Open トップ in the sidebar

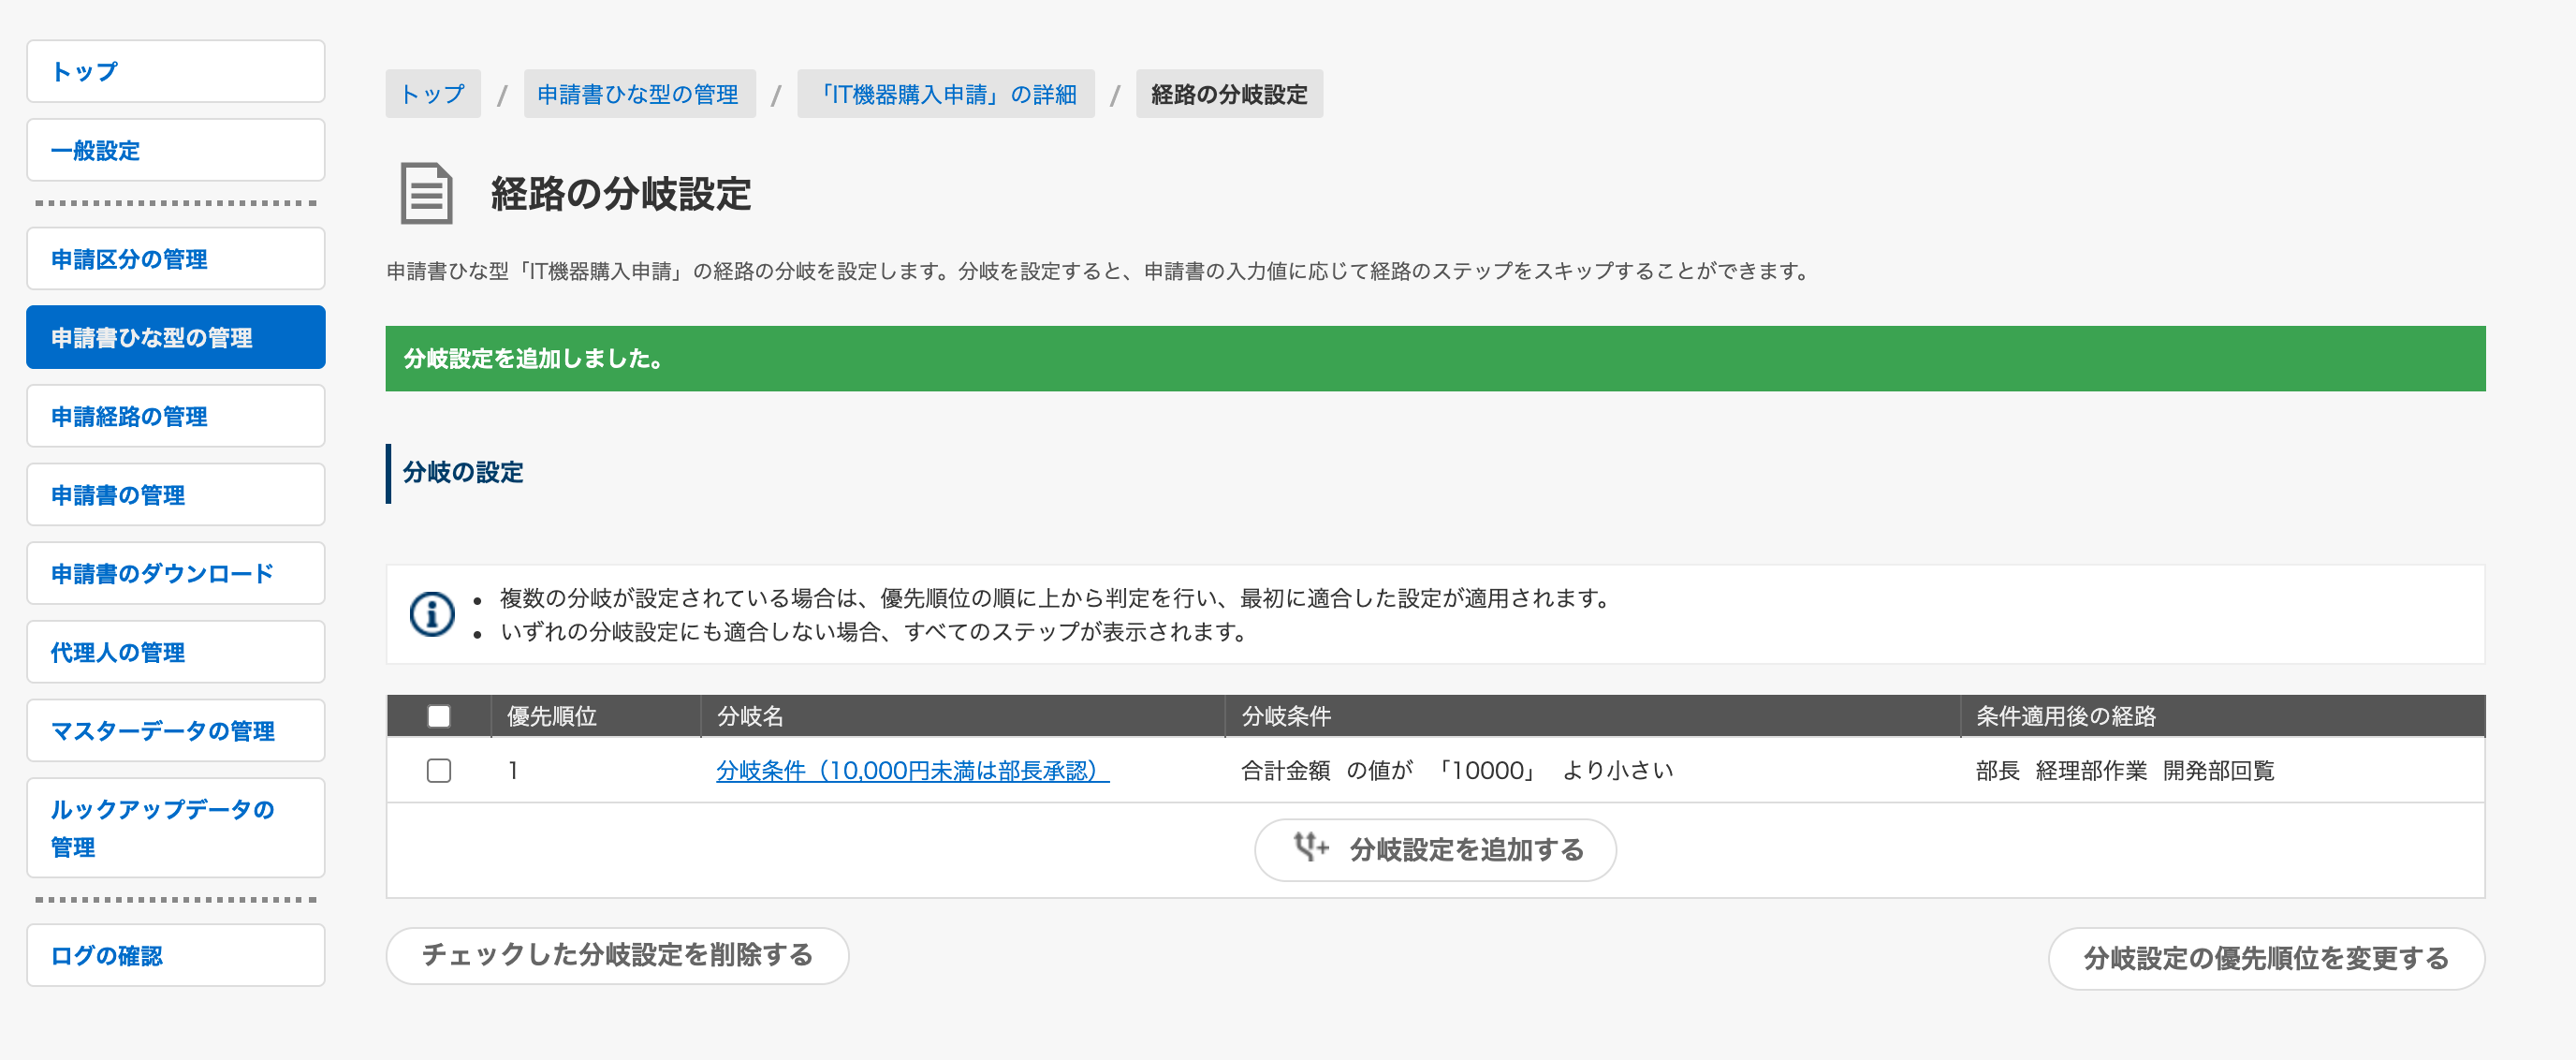176,72
